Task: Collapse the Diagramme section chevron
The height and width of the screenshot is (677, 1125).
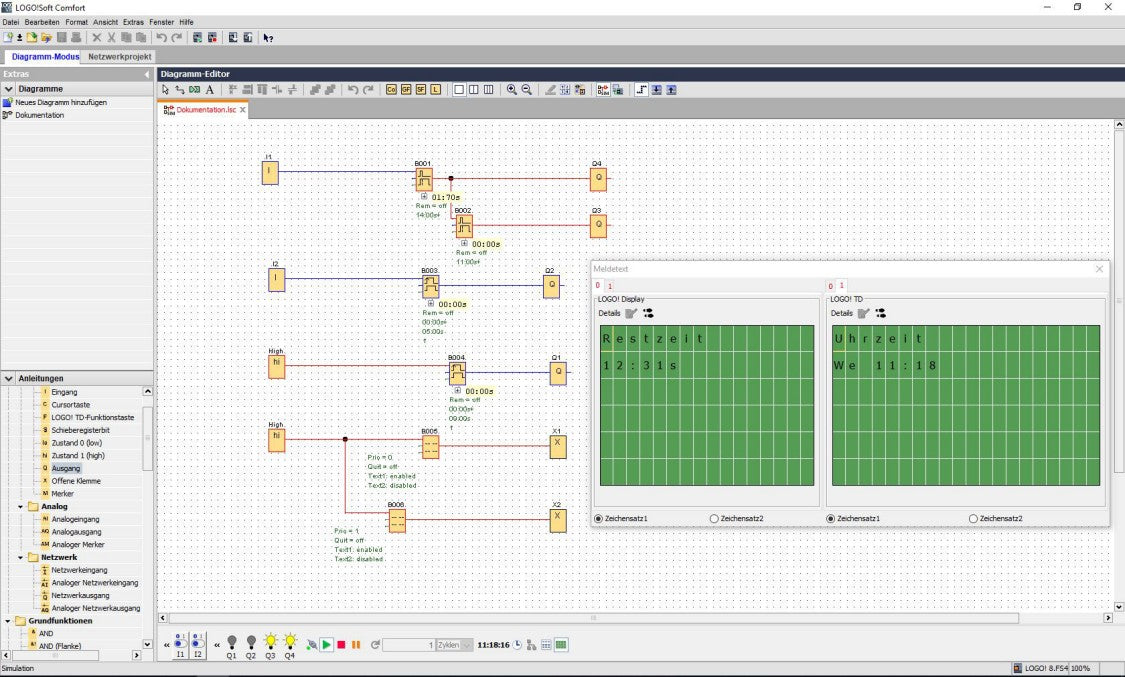Action: pos(9,89)
